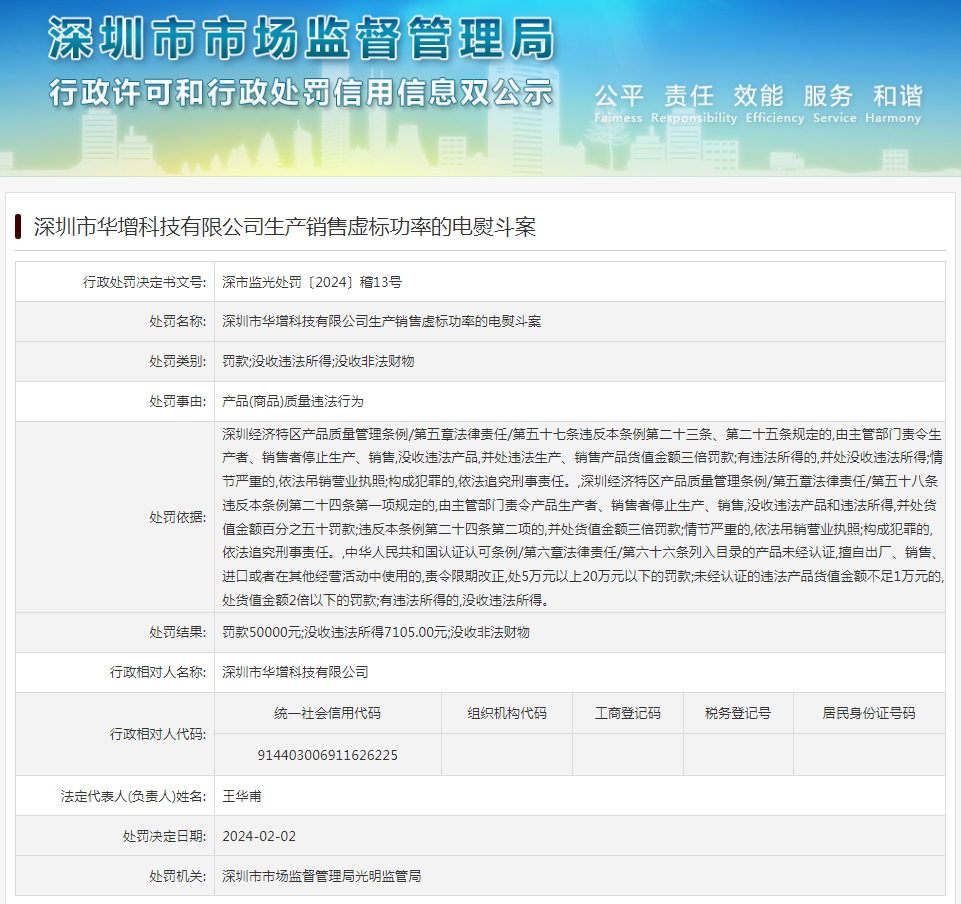Click the 税务登记号 column header

(738, 713)
